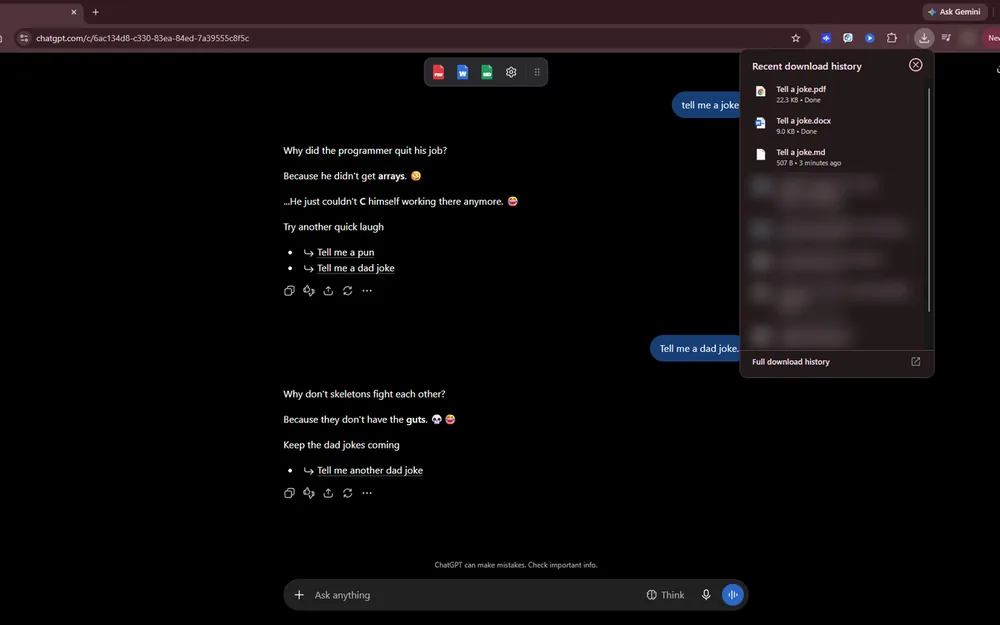This screenshot has height=625, width=1000.
Task: Regenerate the programmer joke response
Action: [348, 291]
